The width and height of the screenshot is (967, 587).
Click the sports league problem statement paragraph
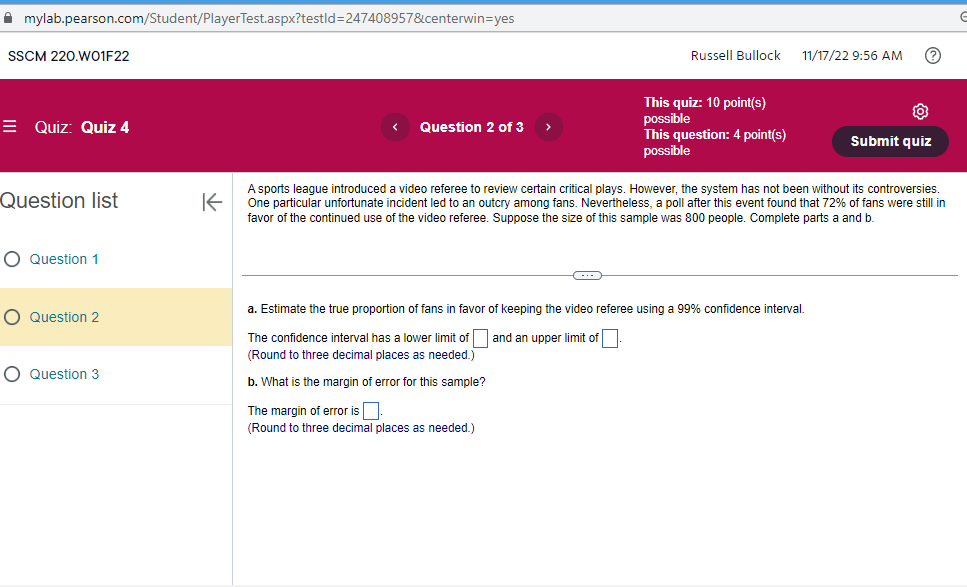tap(596, 203)
